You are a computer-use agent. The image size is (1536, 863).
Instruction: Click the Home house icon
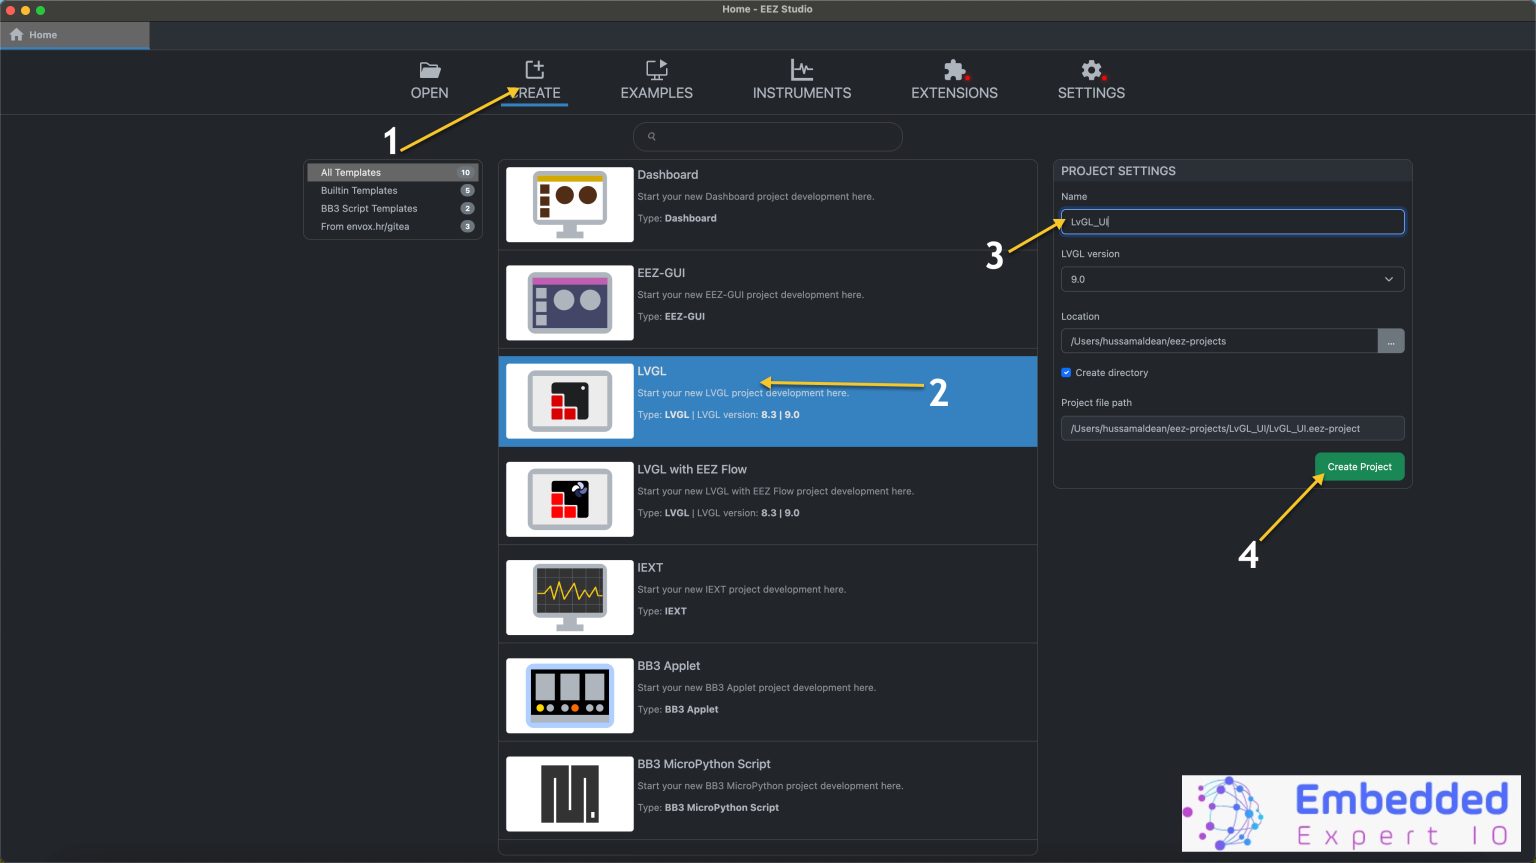tap(15, 34)
